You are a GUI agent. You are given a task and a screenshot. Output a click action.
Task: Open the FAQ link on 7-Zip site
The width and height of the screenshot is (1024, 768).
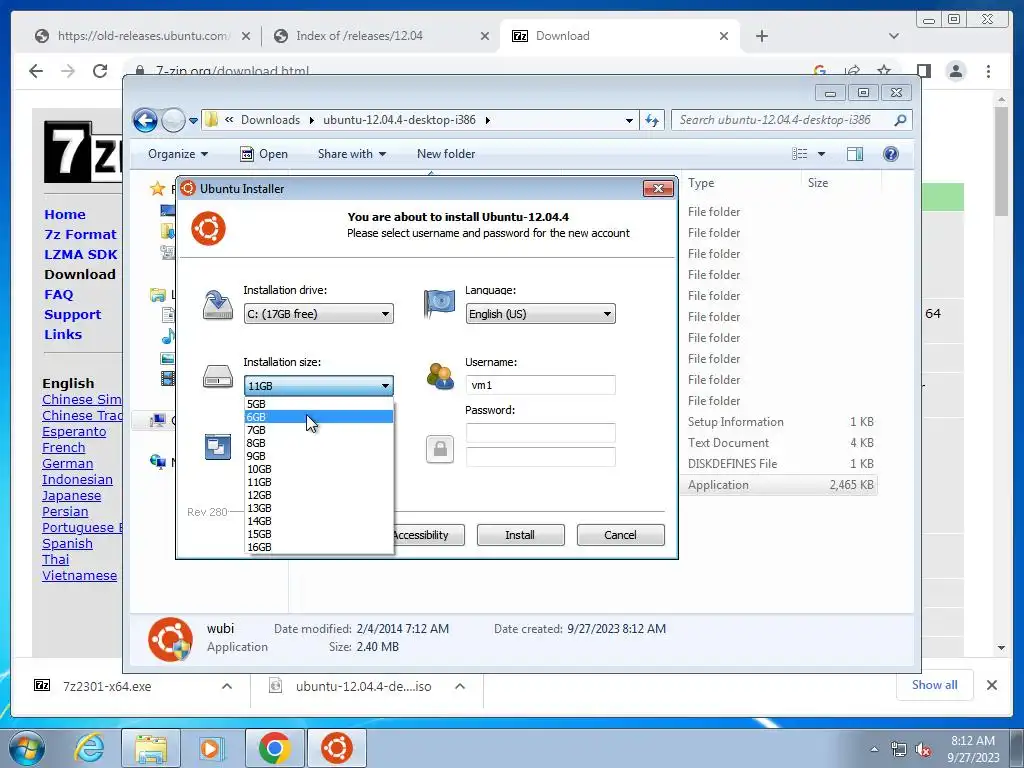pos(59,295)
